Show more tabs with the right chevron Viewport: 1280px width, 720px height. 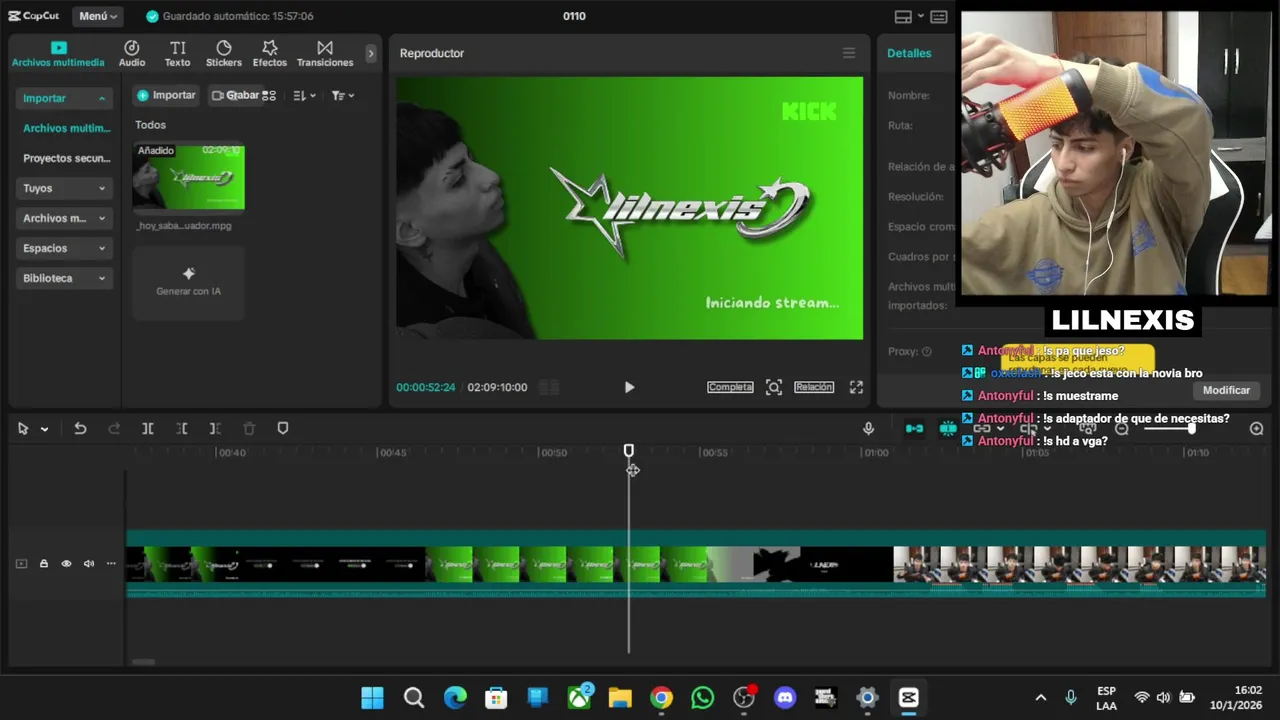click(x=371, y=53)
